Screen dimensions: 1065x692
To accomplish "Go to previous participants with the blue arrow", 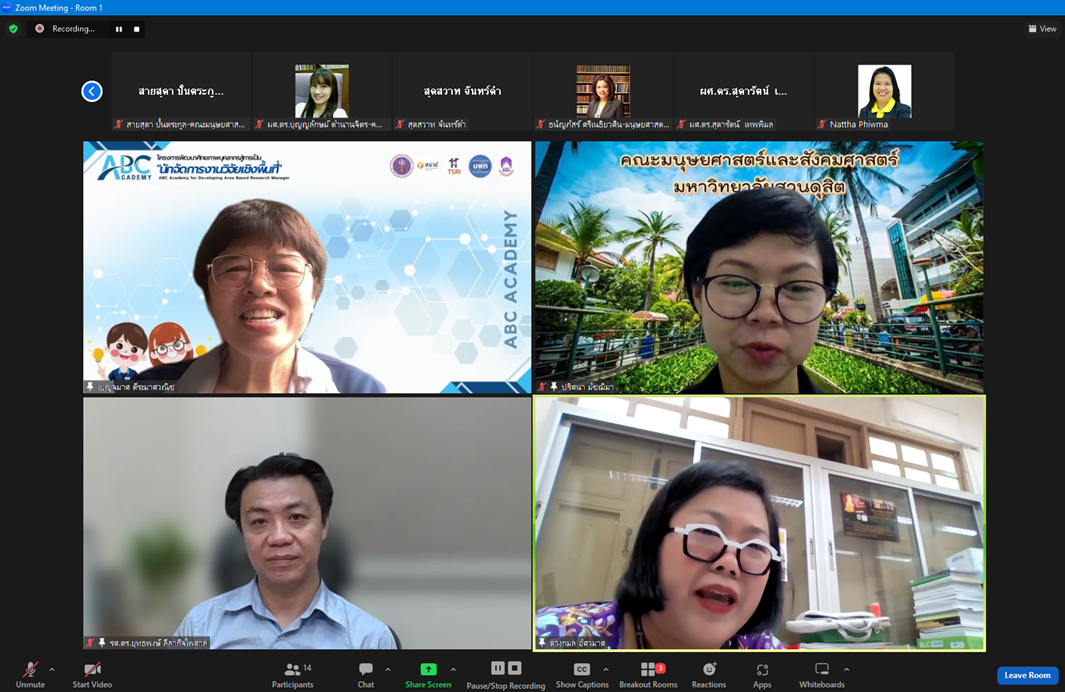I will point(92,92).
